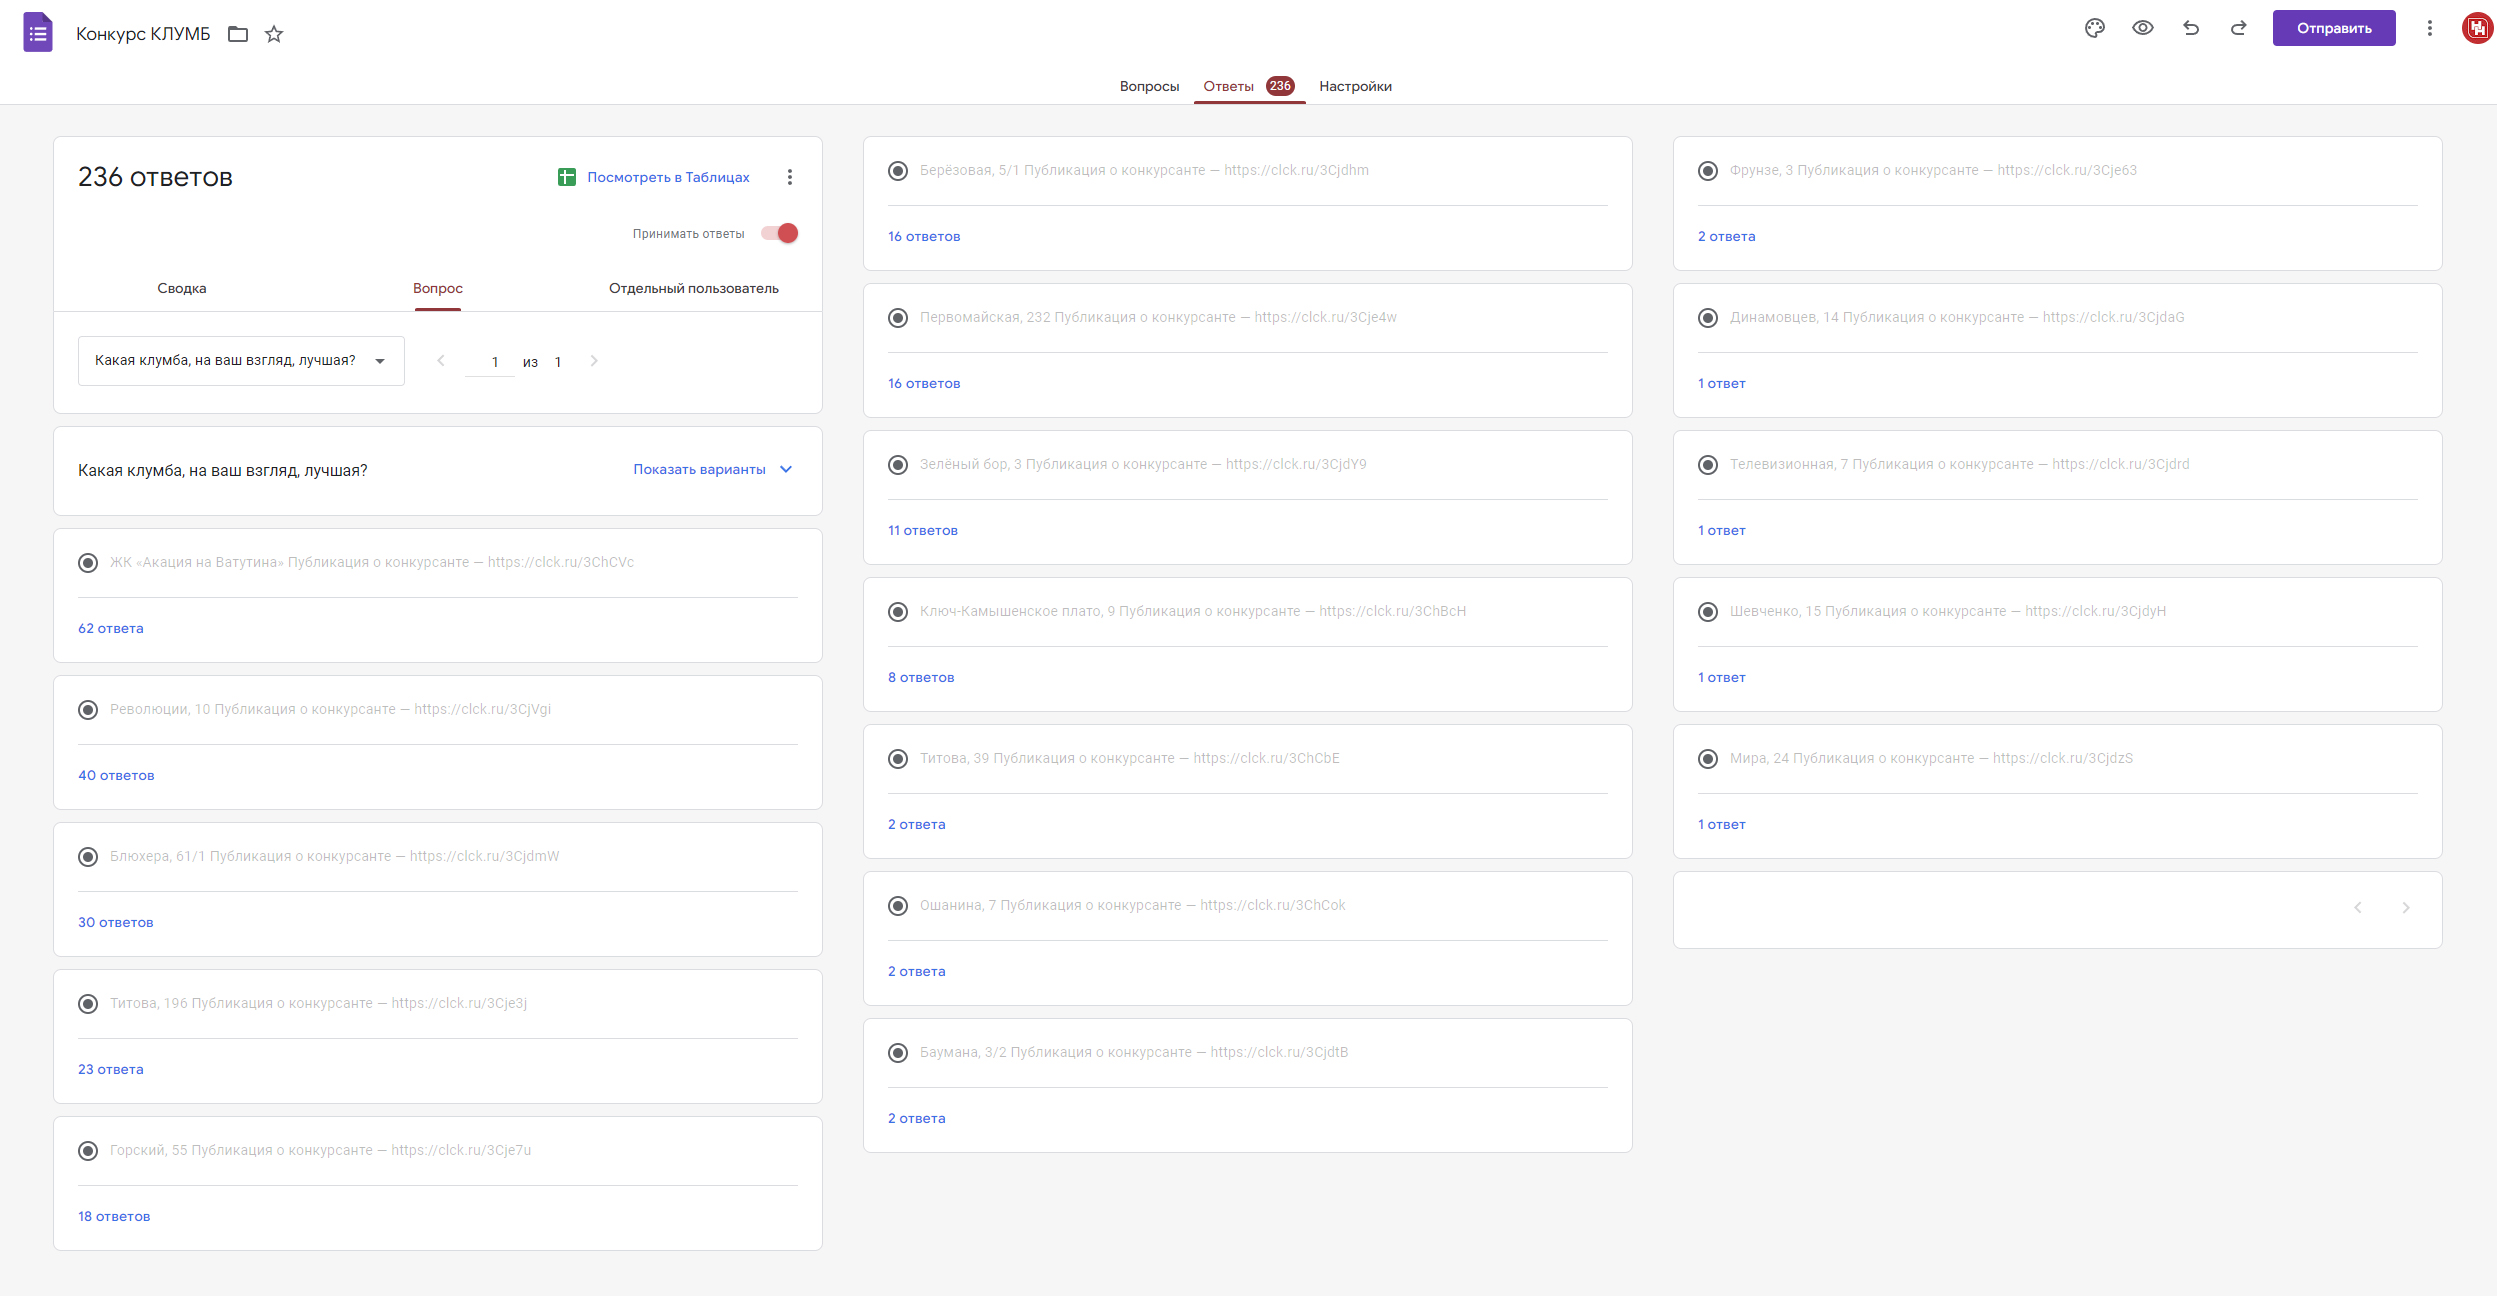Toggle the Принимать ответы switch
Viewport: 2497px width, 1296px height.
pos(780,233)
